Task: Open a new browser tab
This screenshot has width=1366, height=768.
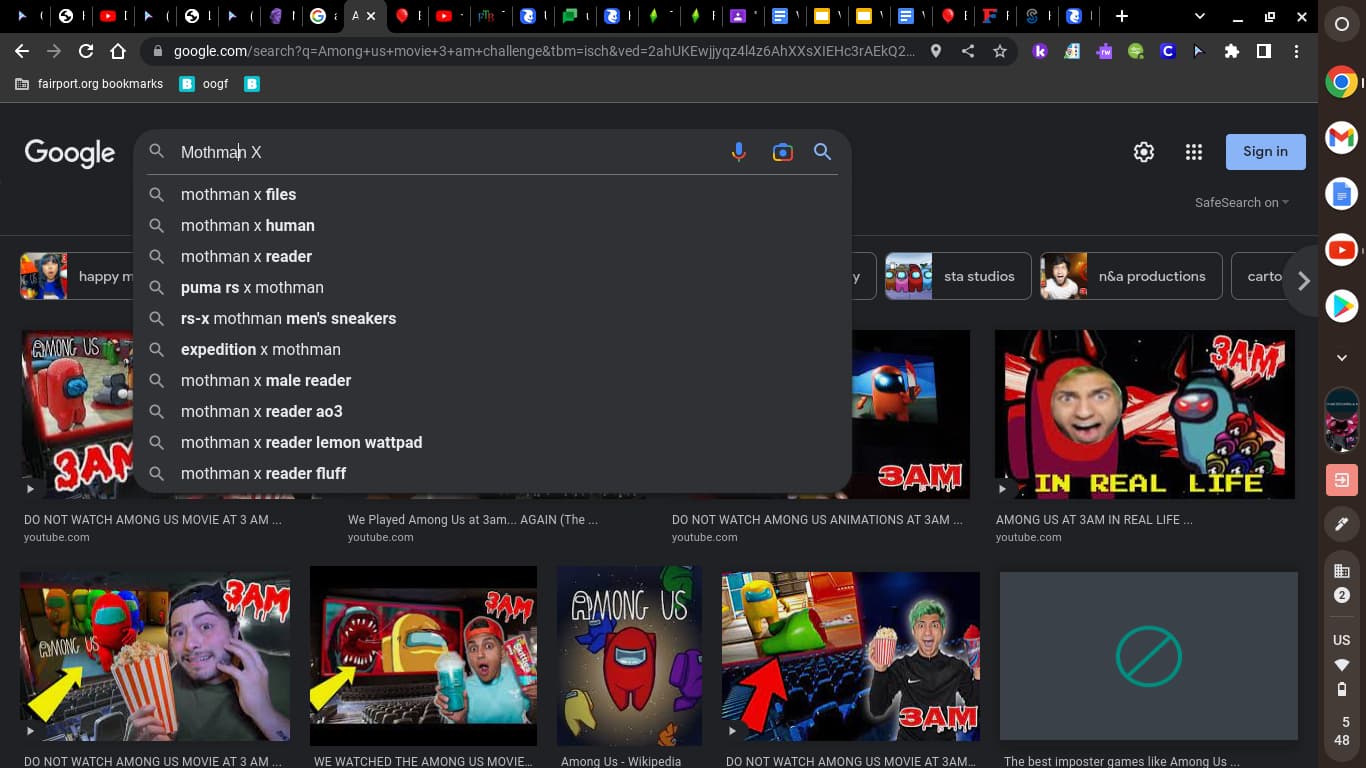Action: click(1122, 16)
